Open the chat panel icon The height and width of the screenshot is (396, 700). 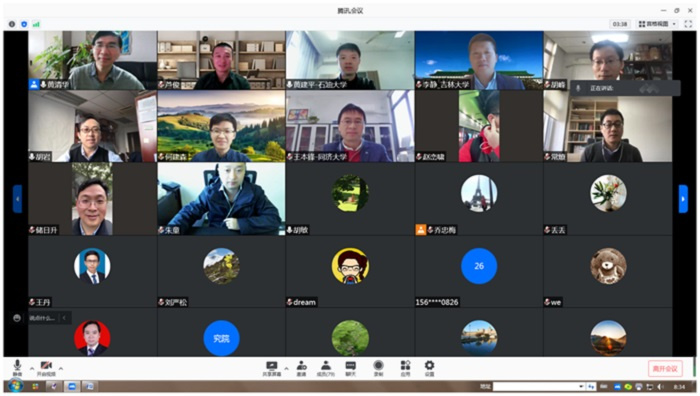pyautogui.click(x=351, y=368)
